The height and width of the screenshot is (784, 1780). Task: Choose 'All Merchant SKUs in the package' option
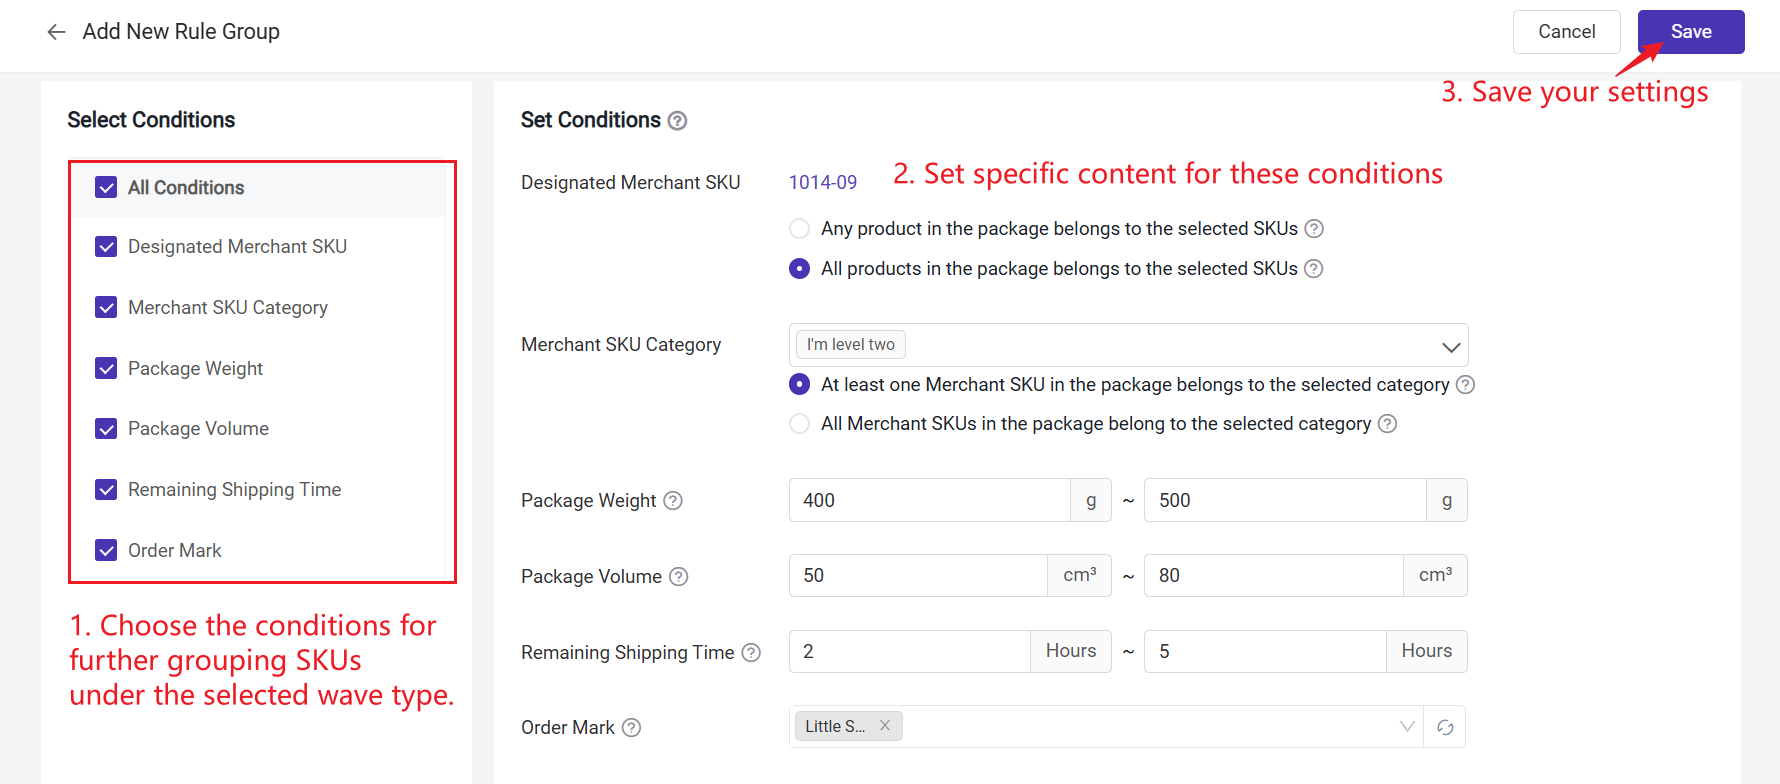point(799,424)
